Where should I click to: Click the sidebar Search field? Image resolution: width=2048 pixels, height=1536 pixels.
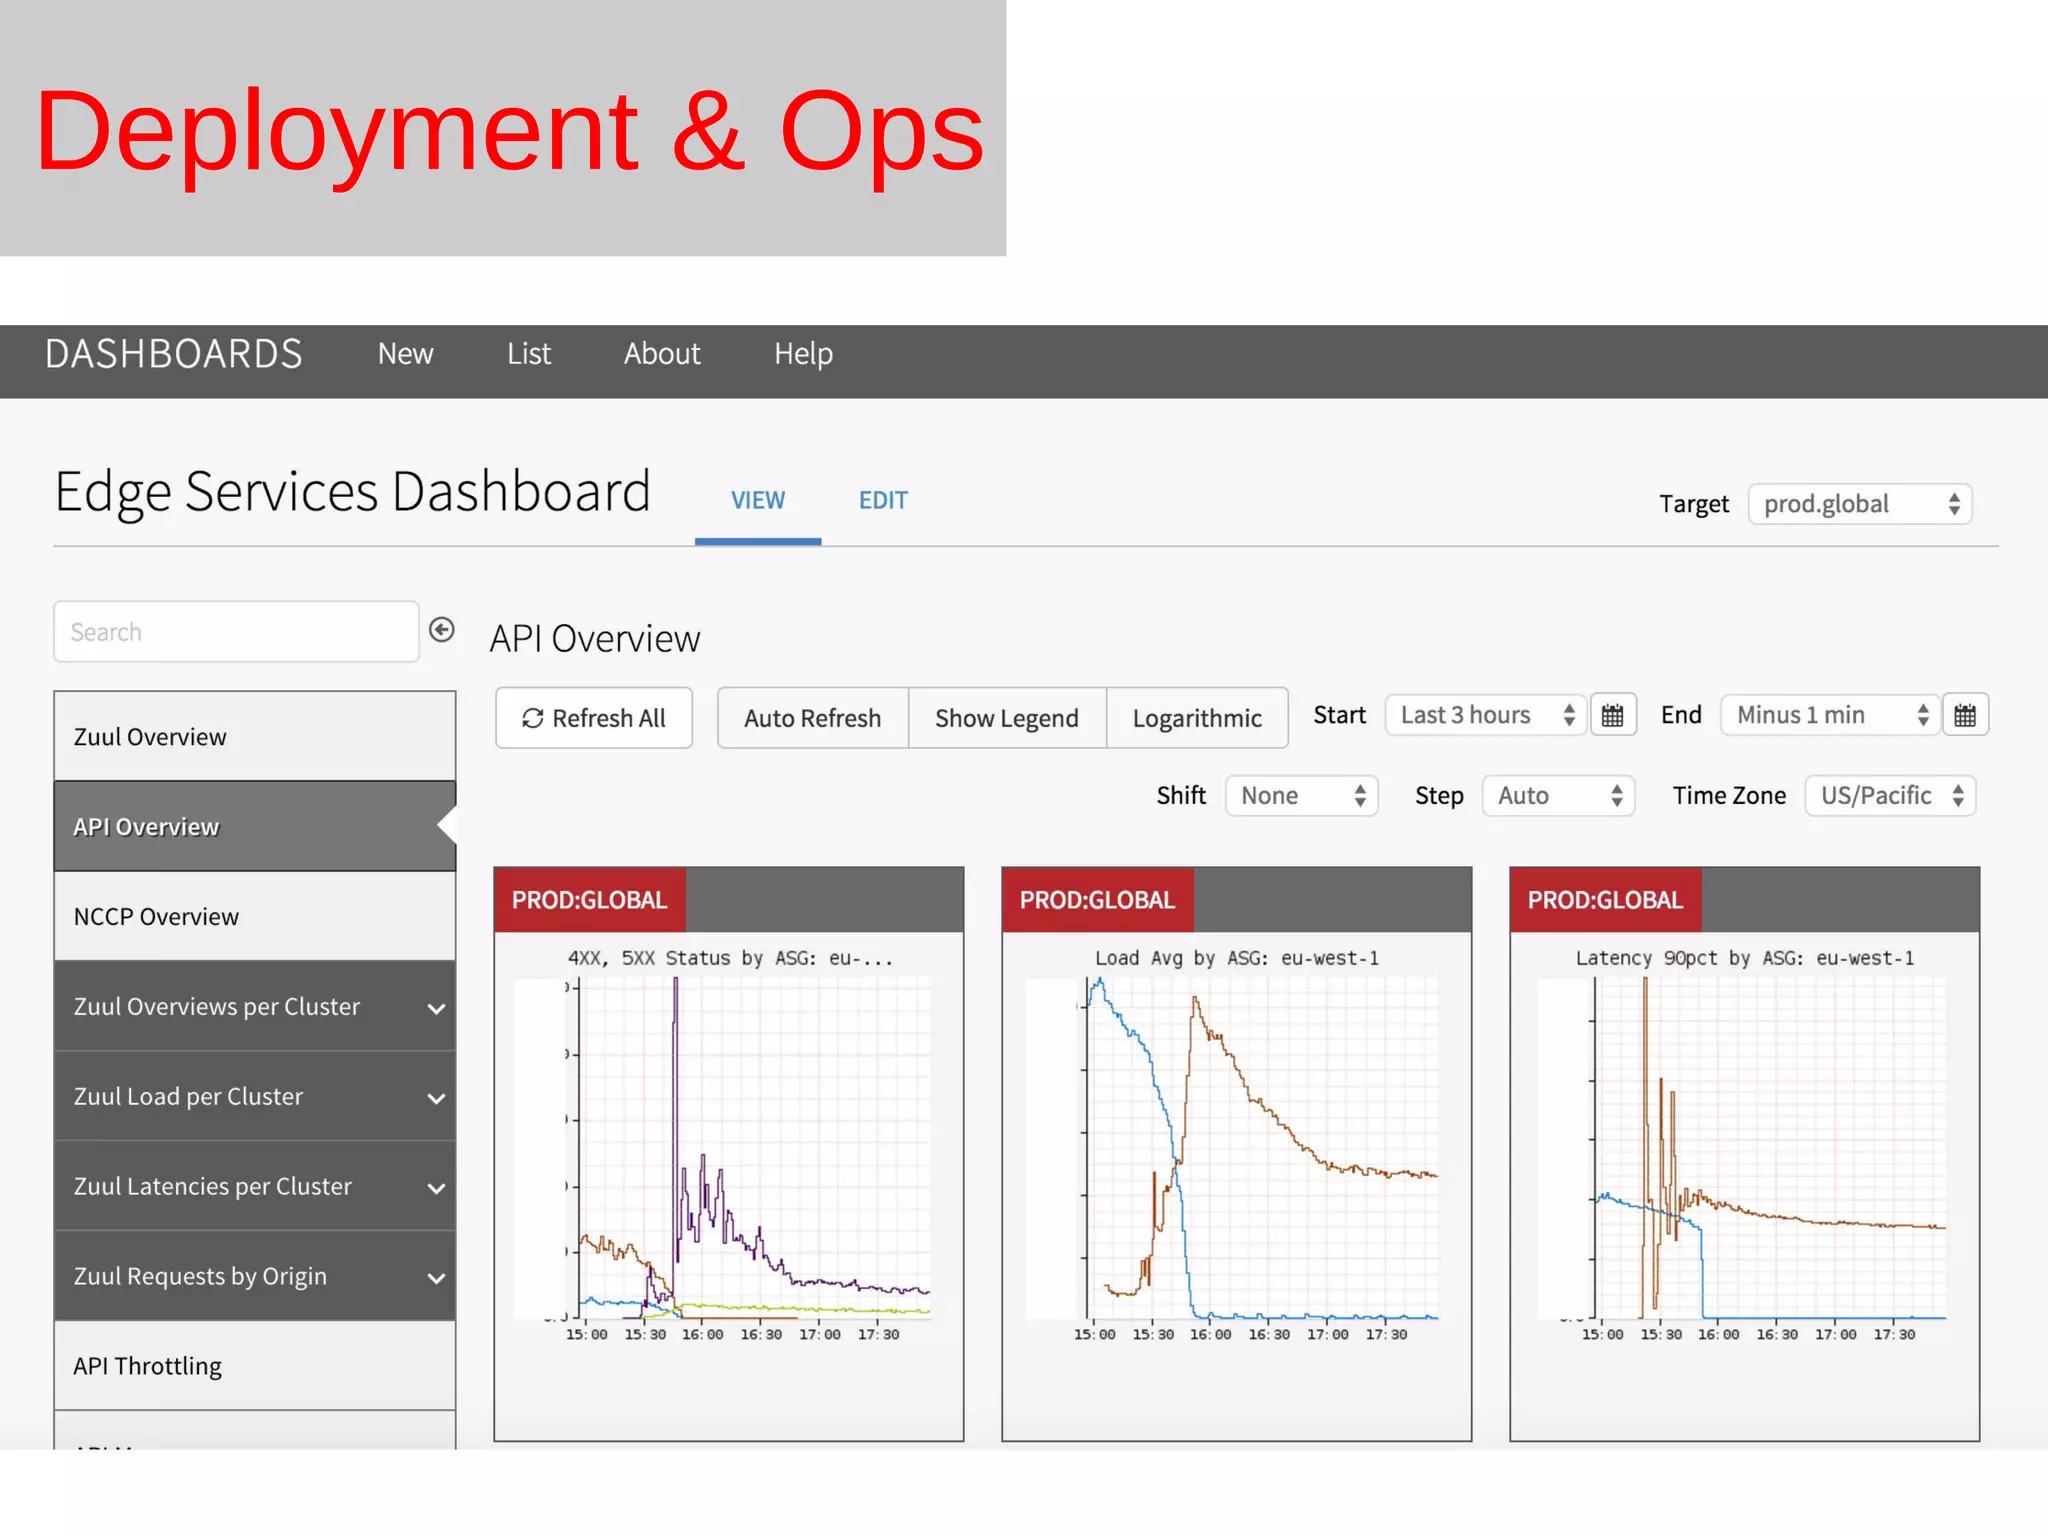pyautogui.click(x=236, y=632)
